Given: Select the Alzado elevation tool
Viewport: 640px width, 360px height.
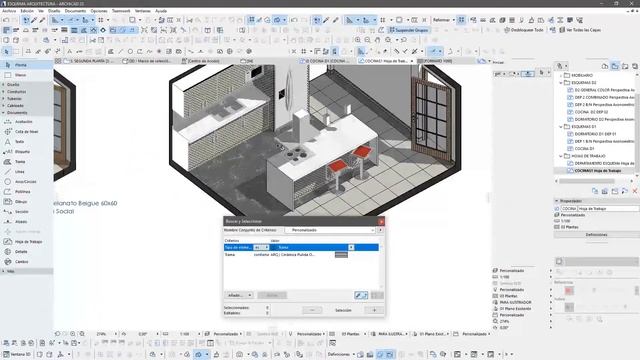Looking at the screenshot, I should 26,222.
